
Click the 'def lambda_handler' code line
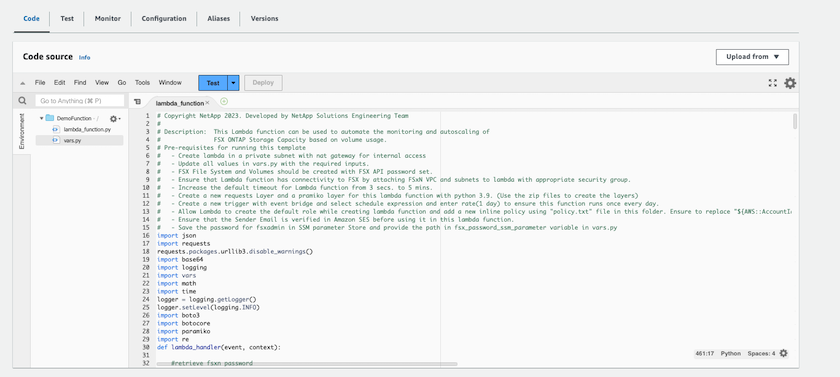pos(219,348)
